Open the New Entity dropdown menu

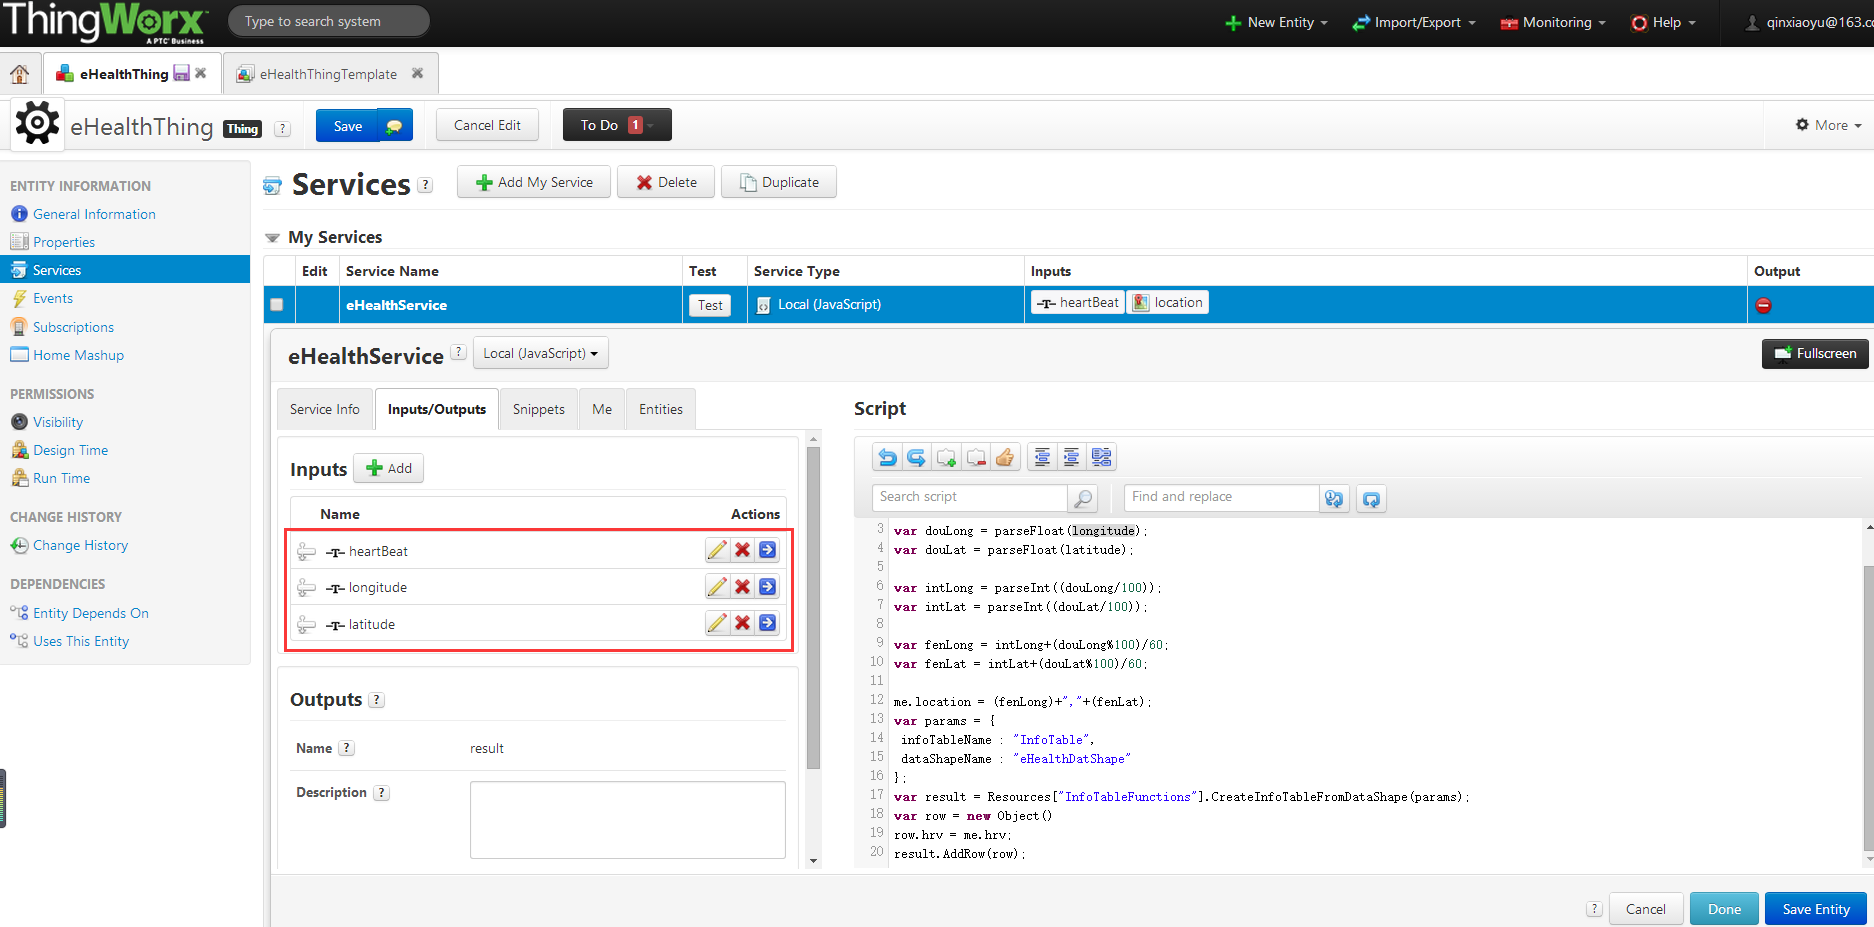tap(1277, 22)
